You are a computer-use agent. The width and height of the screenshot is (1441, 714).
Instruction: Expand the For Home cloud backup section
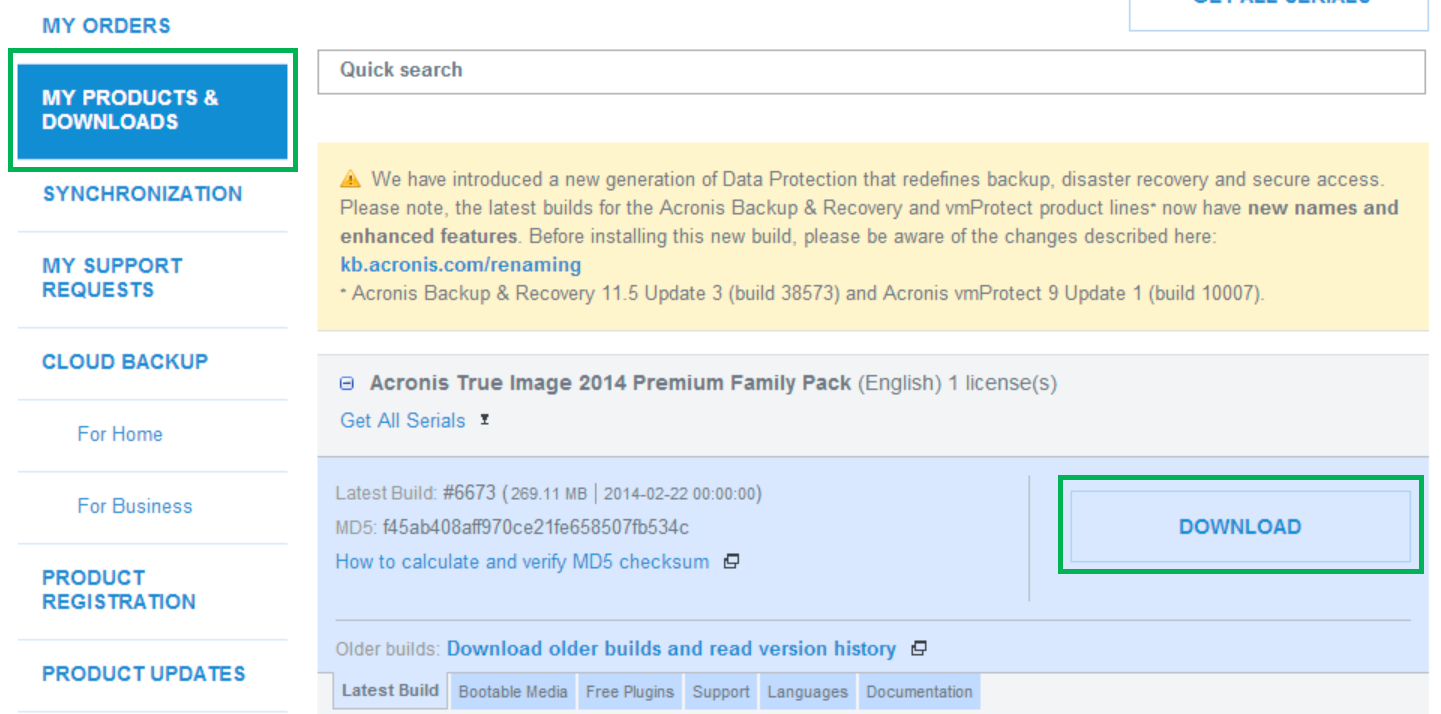119,433
